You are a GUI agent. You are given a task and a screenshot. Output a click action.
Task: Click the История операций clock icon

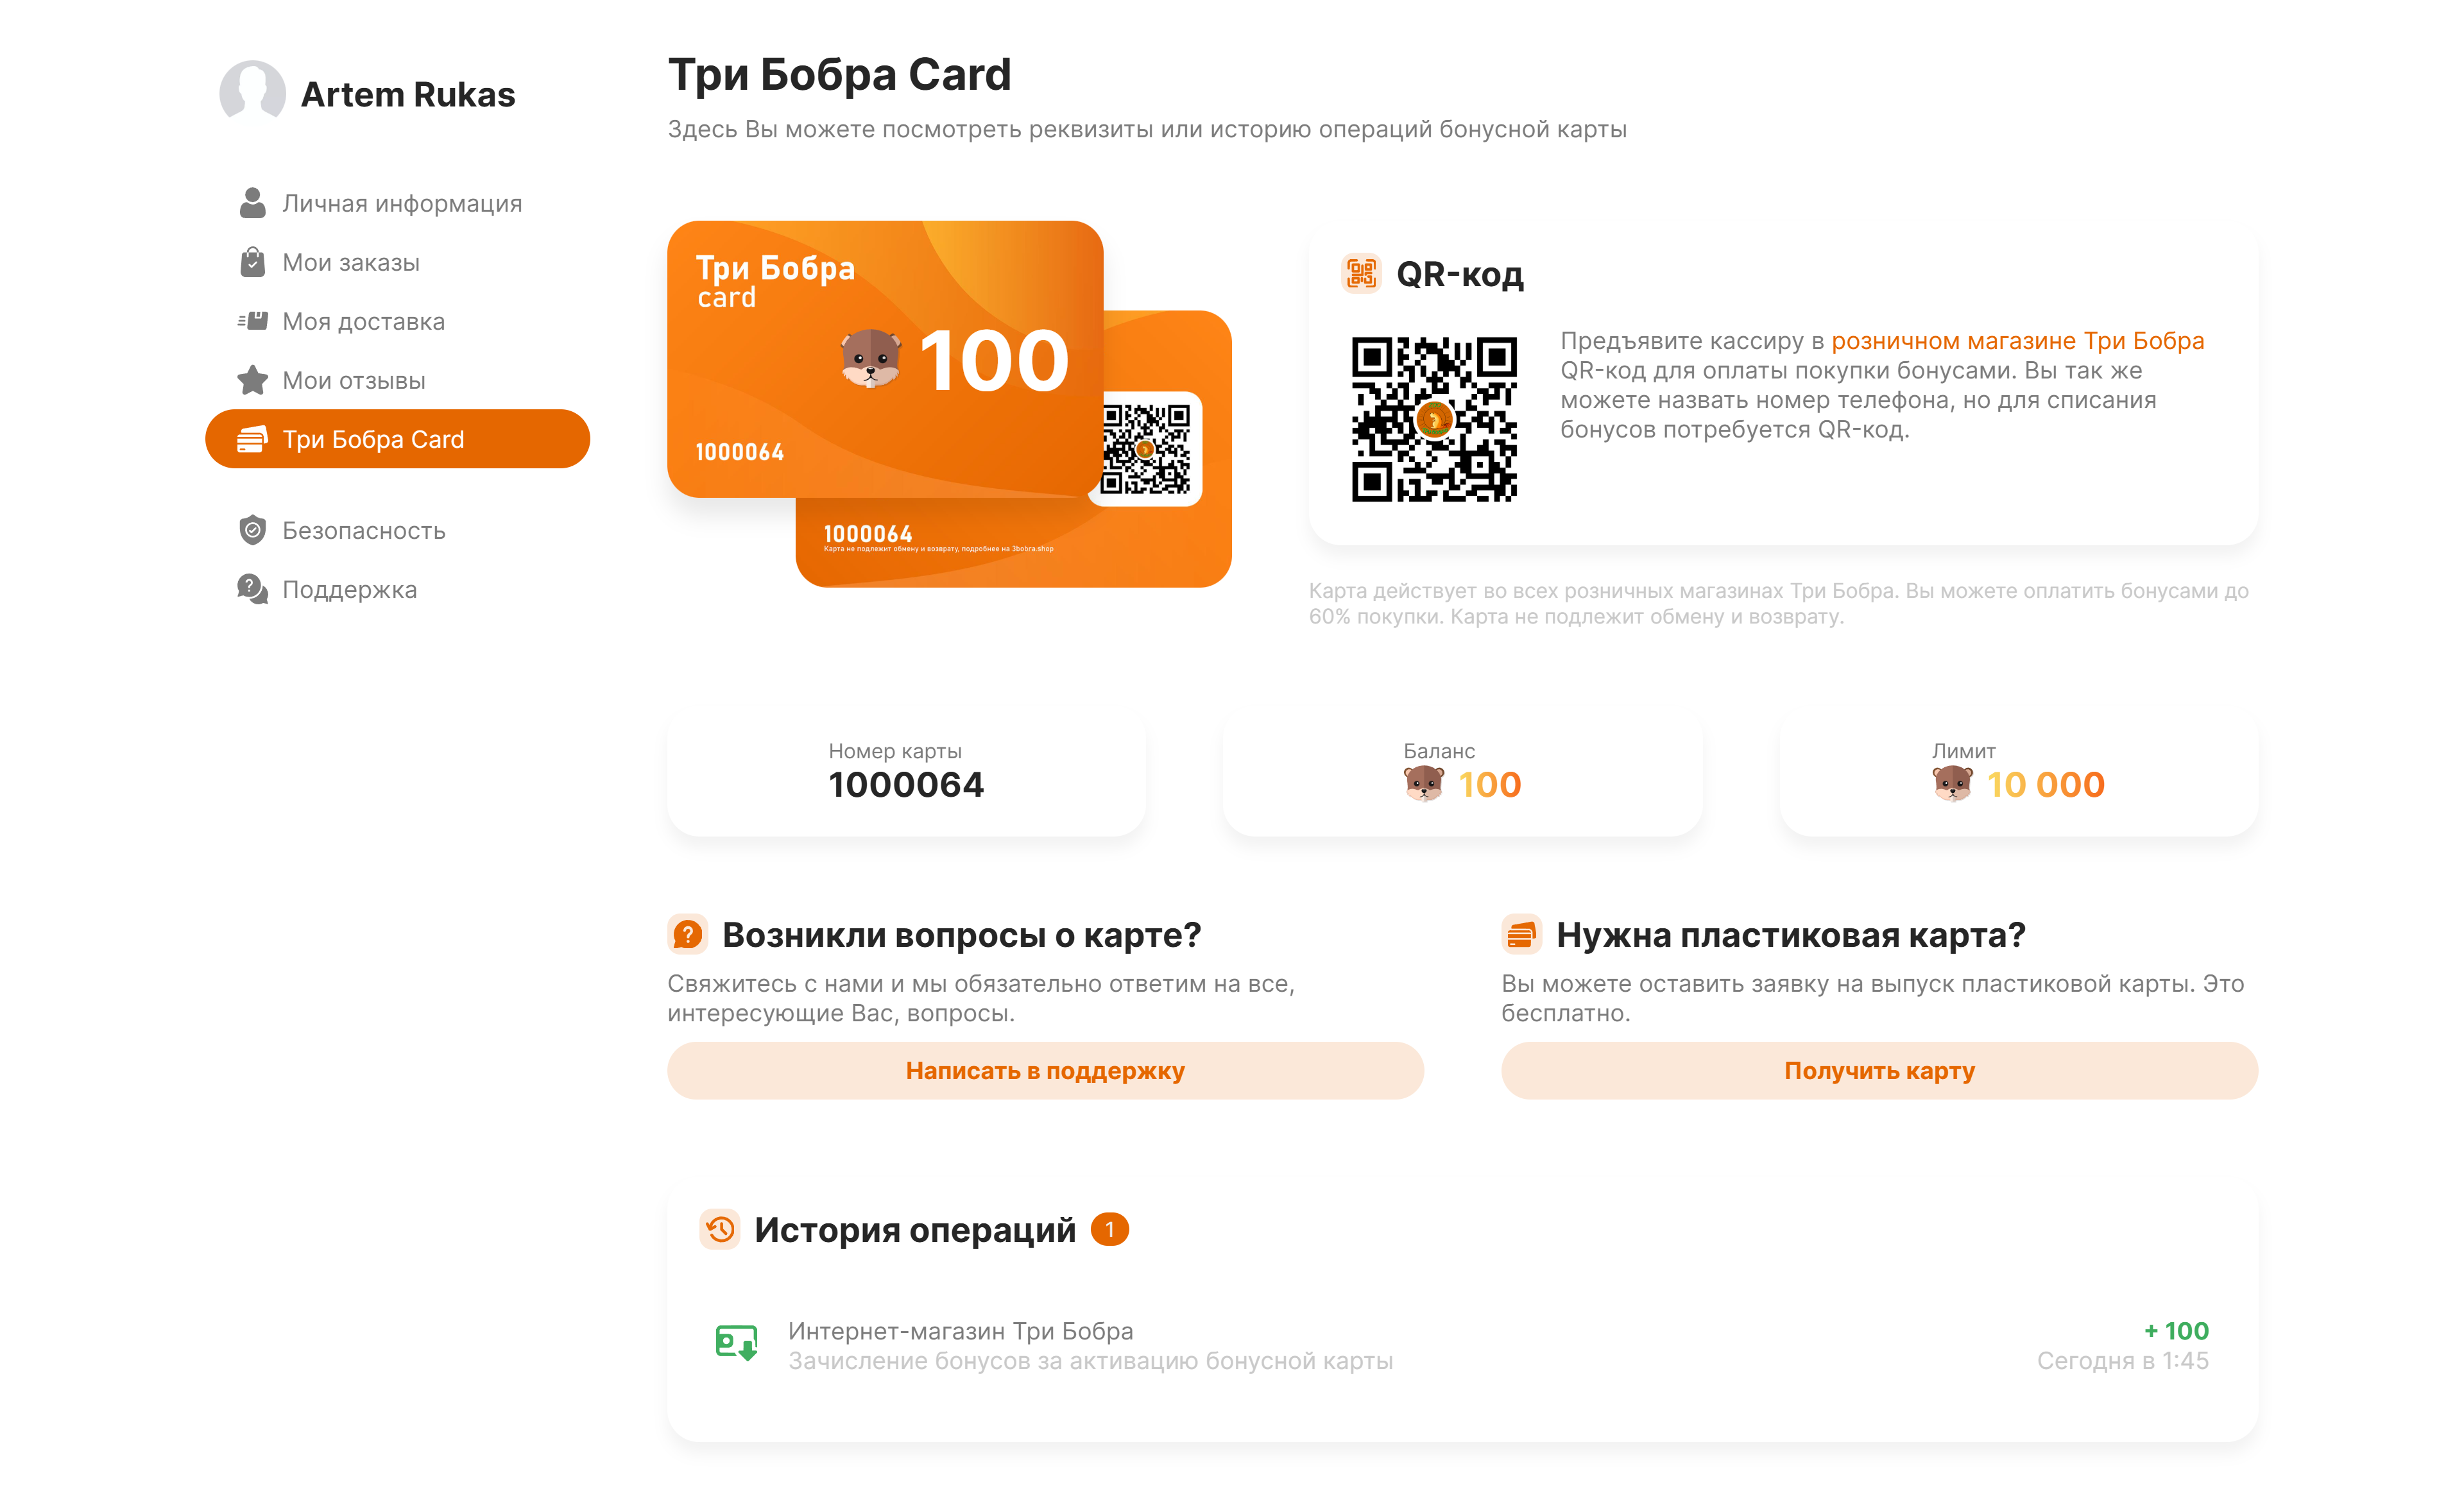click(720, 1229)
